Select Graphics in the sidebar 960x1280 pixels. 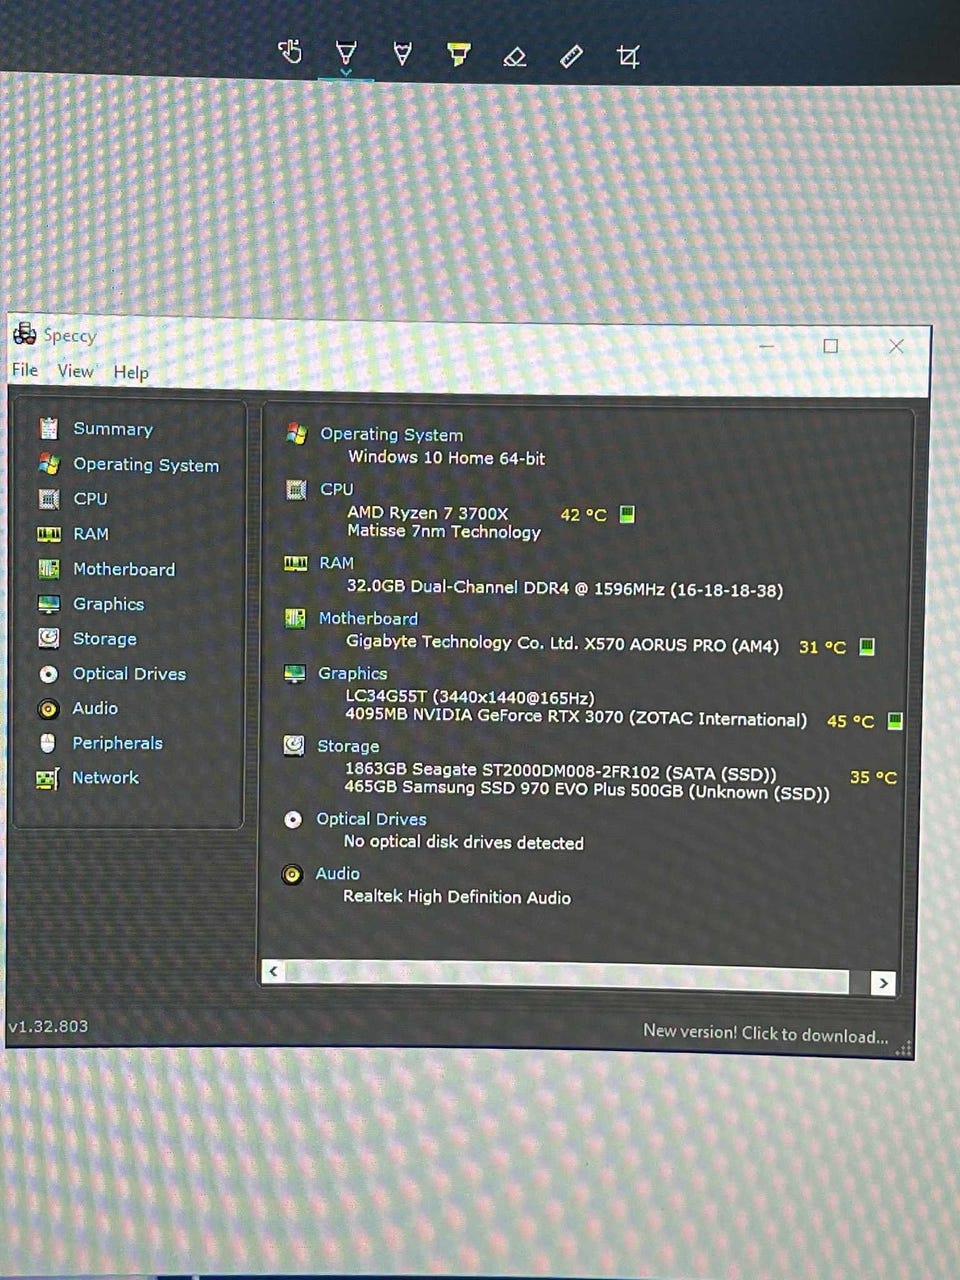point(108,604)
